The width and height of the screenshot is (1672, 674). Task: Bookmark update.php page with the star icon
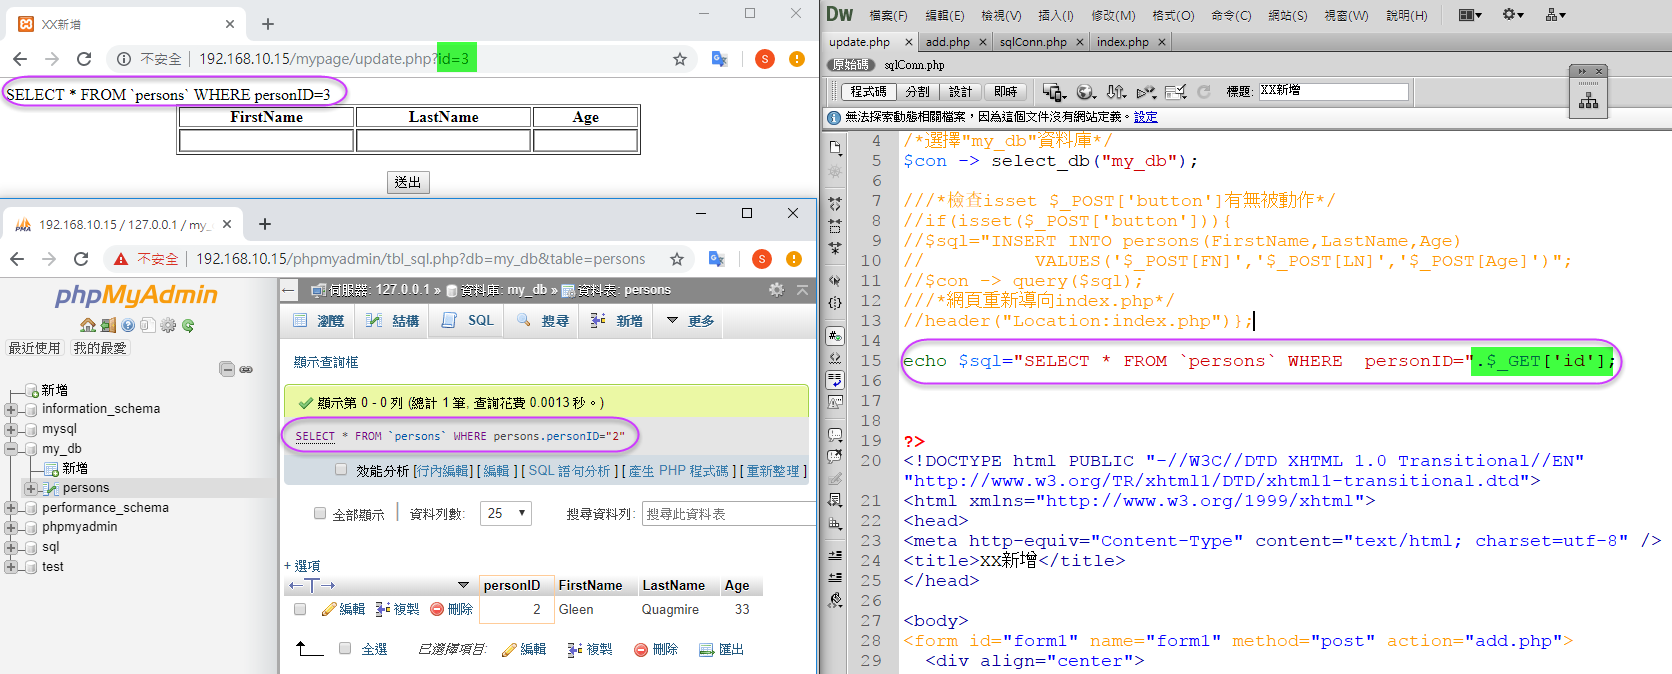click(680, 59)
